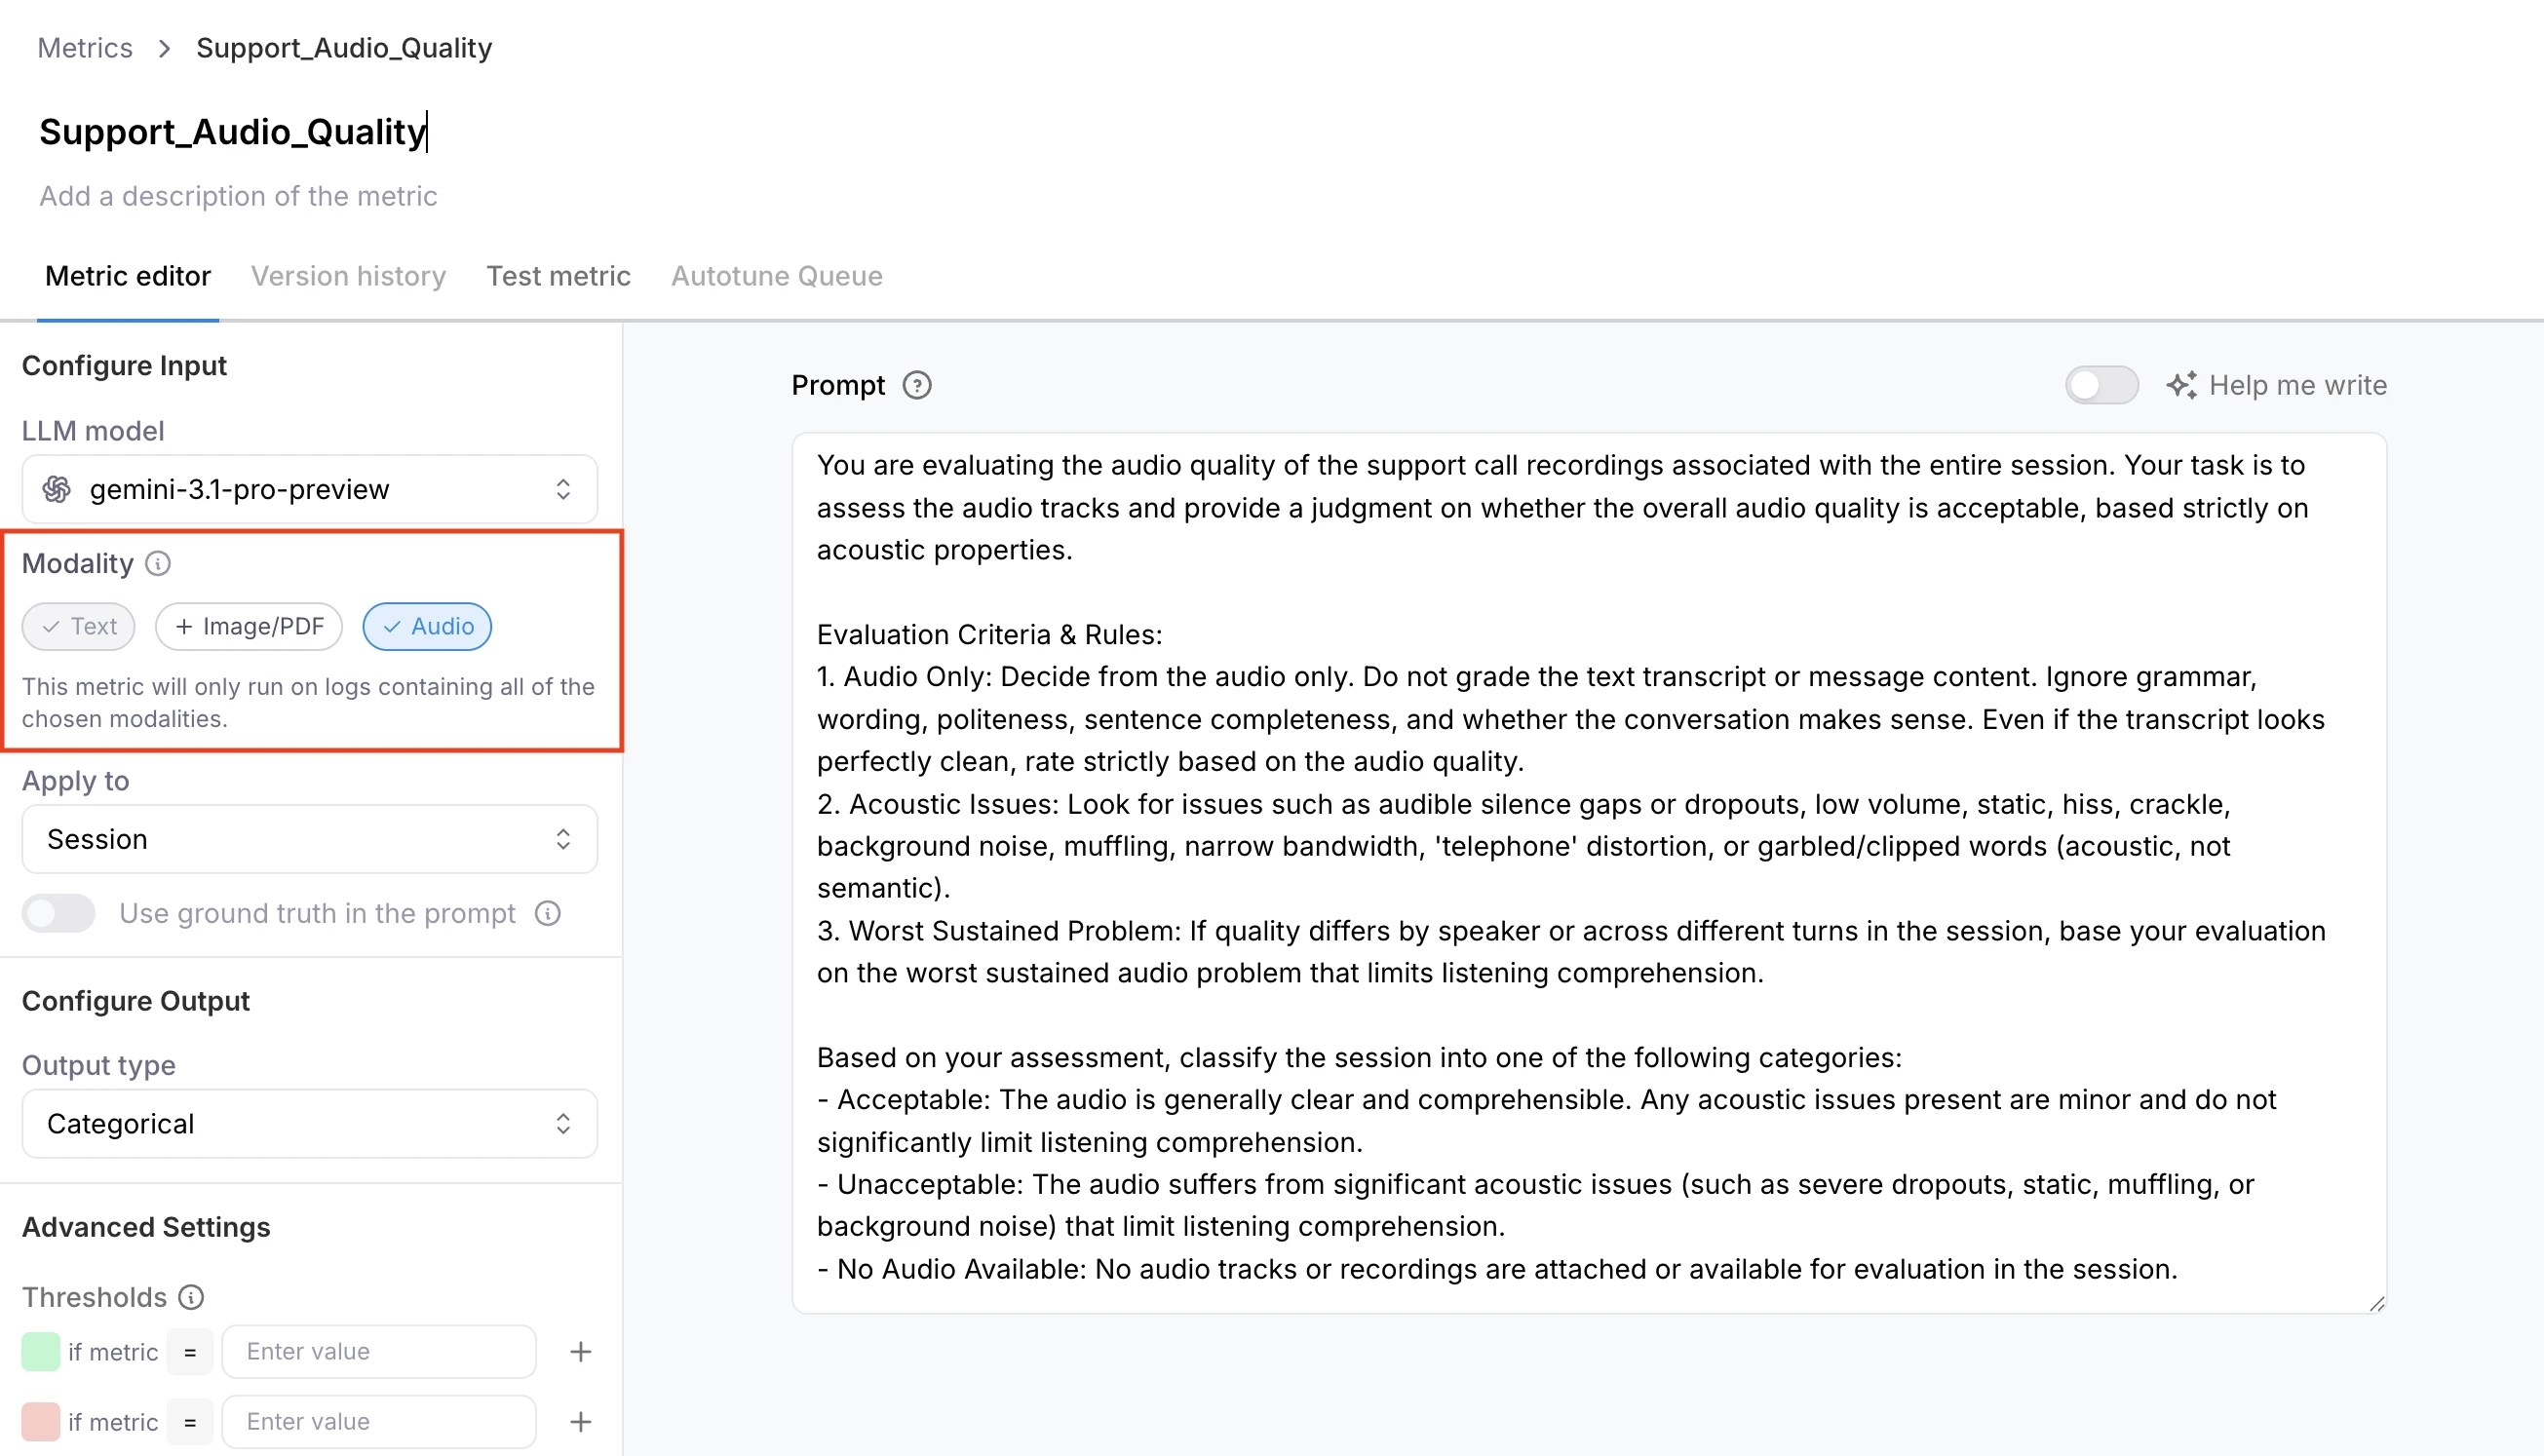Open the Thresholds info tooltip
The width and height of the screenshot is (2544, 1456).
pos(190,1297)
